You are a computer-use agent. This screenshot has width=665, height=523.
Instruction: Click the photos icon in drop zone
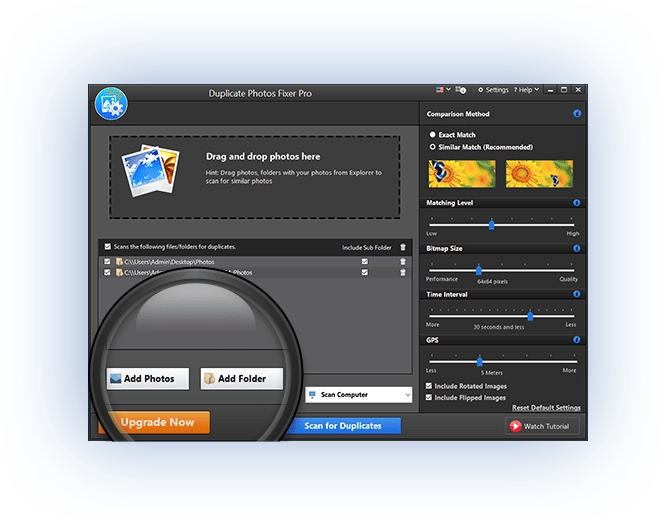(x=150, y=171)
